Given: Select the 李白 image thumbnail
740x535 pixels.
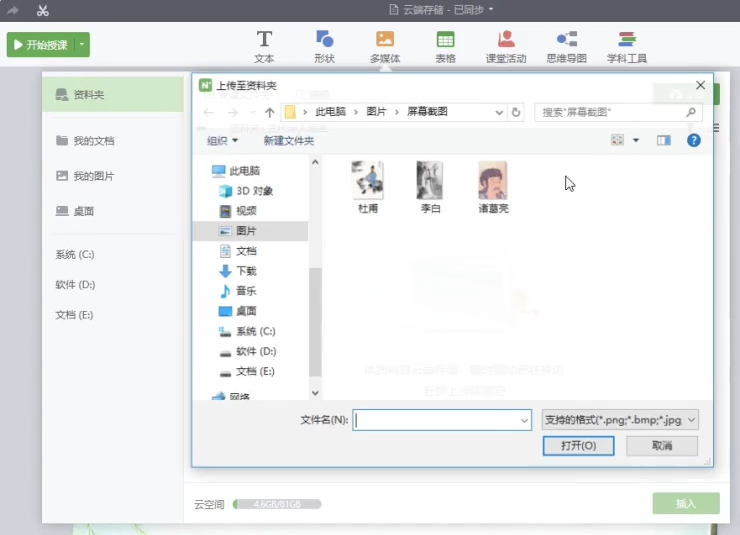Looking at the screenshot, I should pos(430,187).
